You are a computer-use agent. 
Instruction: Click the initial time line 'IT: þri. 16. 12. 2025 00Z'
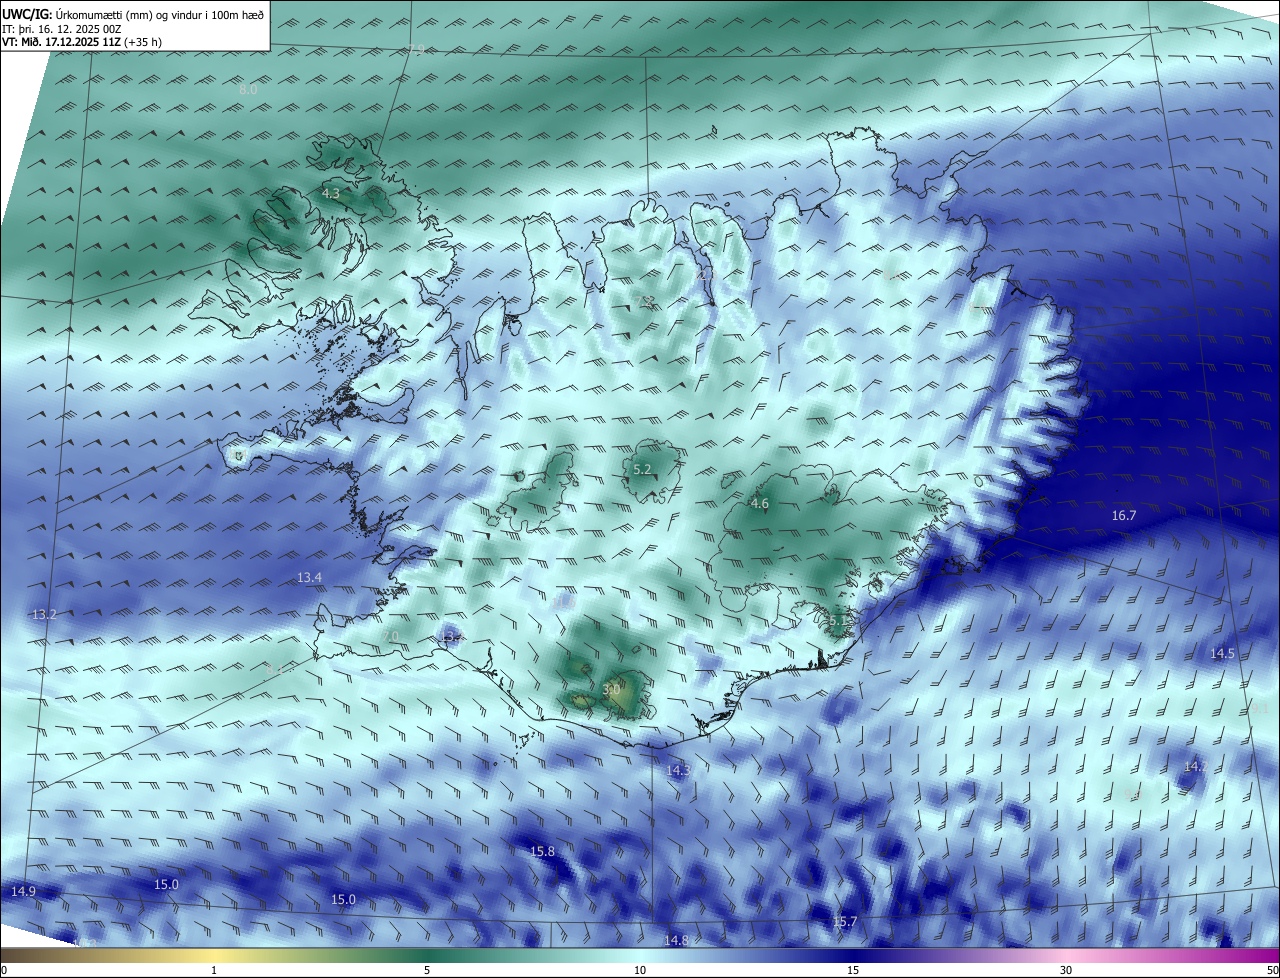pyautogui.click(x=61, y=28)
